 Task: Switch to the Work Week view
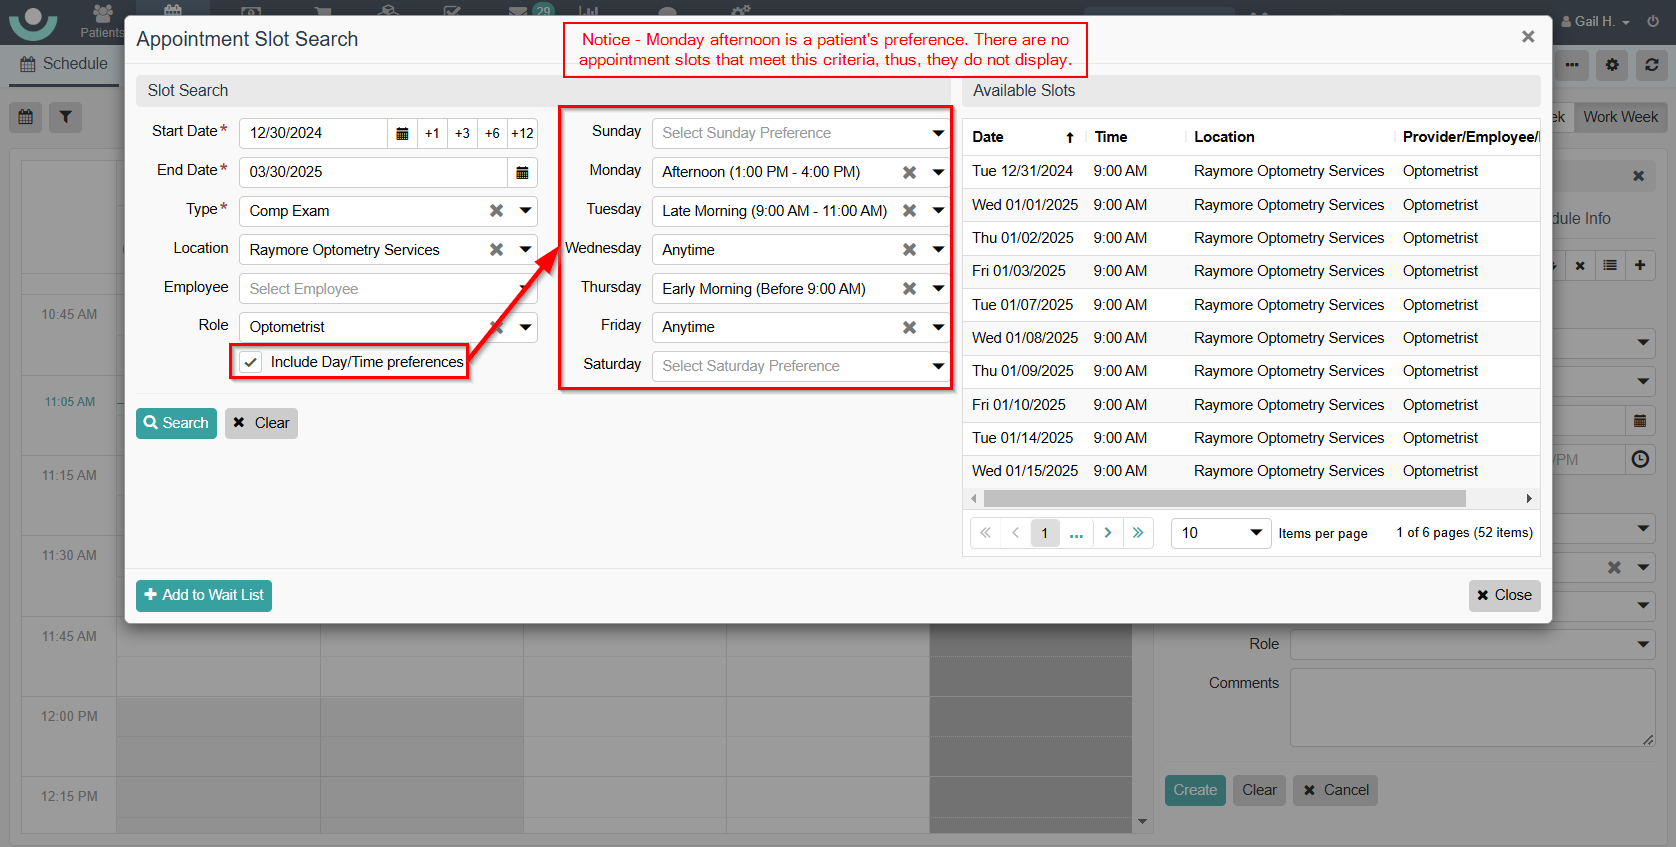pyautogui.click(x=1621, y=117)
